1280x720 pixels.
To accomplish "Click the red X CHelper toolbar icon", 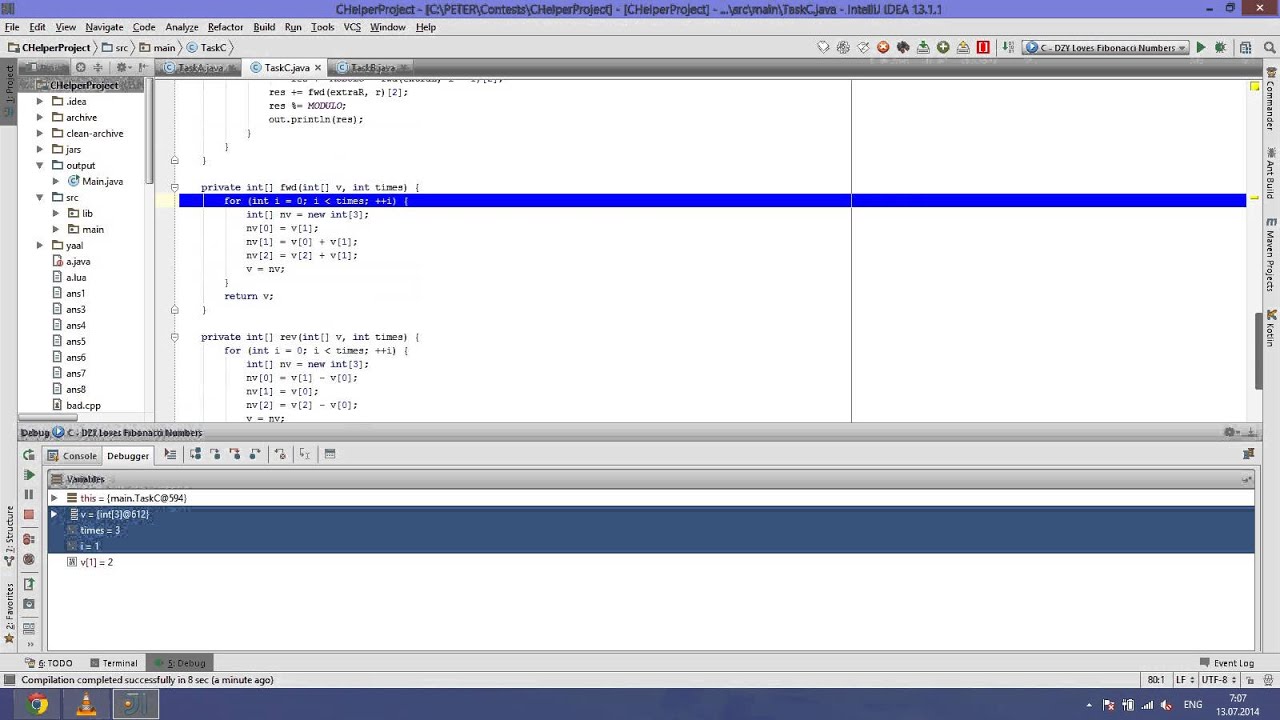I will click(x=883, y=47).
